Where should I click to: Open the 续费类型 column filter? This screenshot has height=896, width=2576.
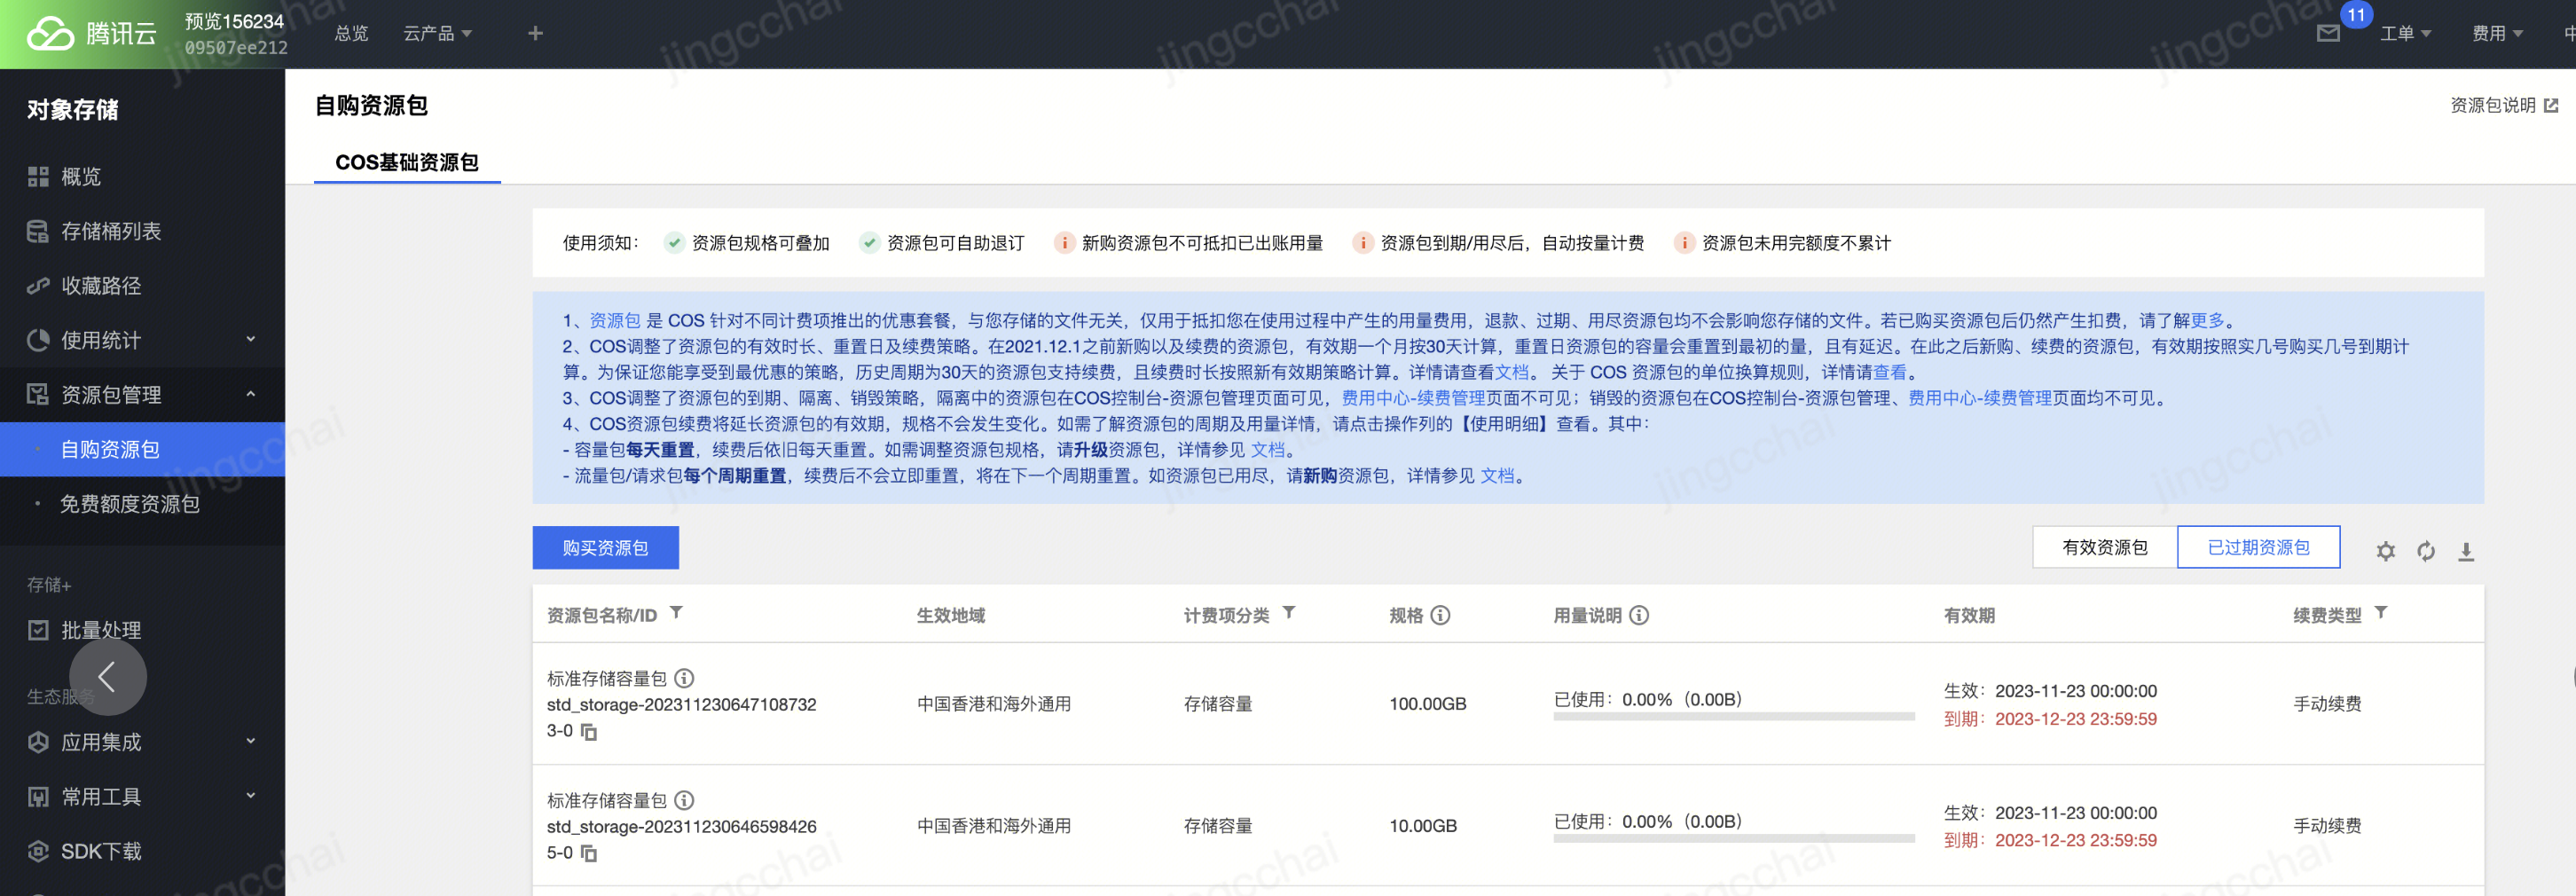(2381, 613)
